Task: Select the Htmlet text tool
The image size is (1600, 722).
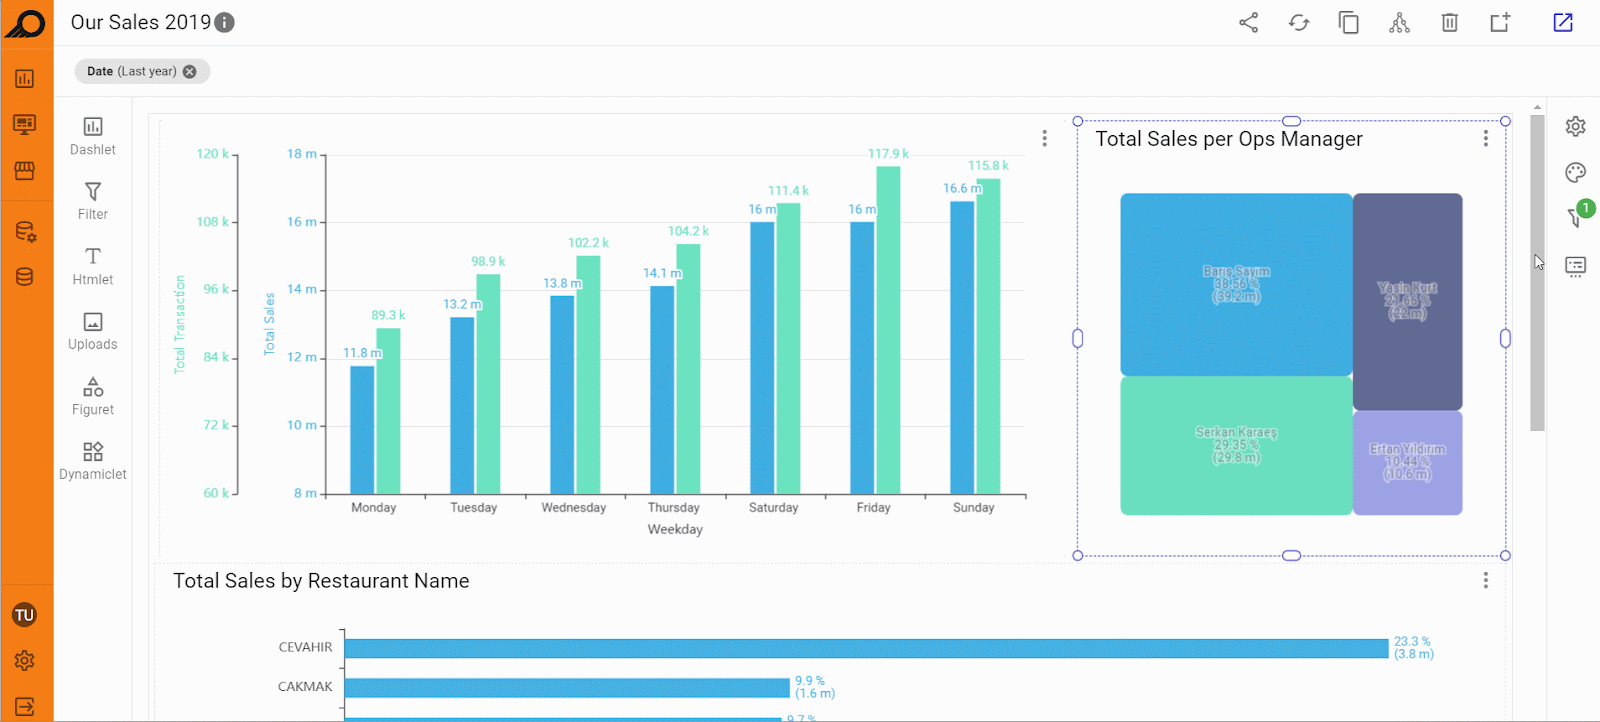Action: click(x=93, y=266)
